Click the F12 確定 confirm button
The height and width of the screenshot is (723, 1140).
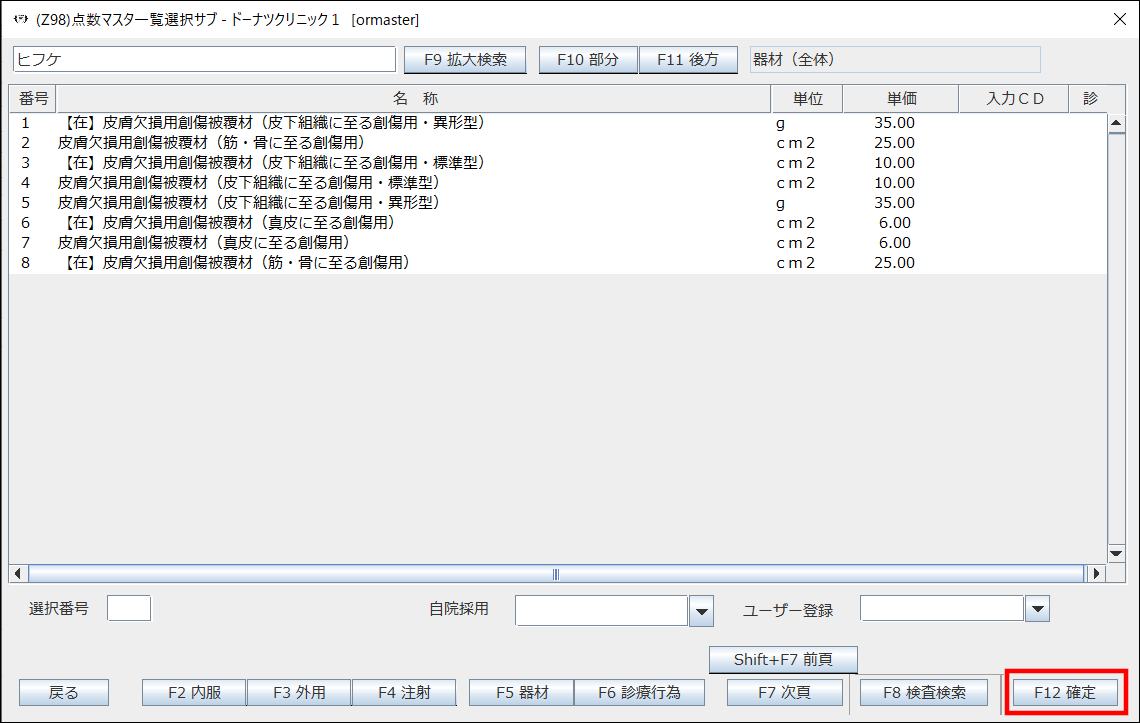(1065, 692)
